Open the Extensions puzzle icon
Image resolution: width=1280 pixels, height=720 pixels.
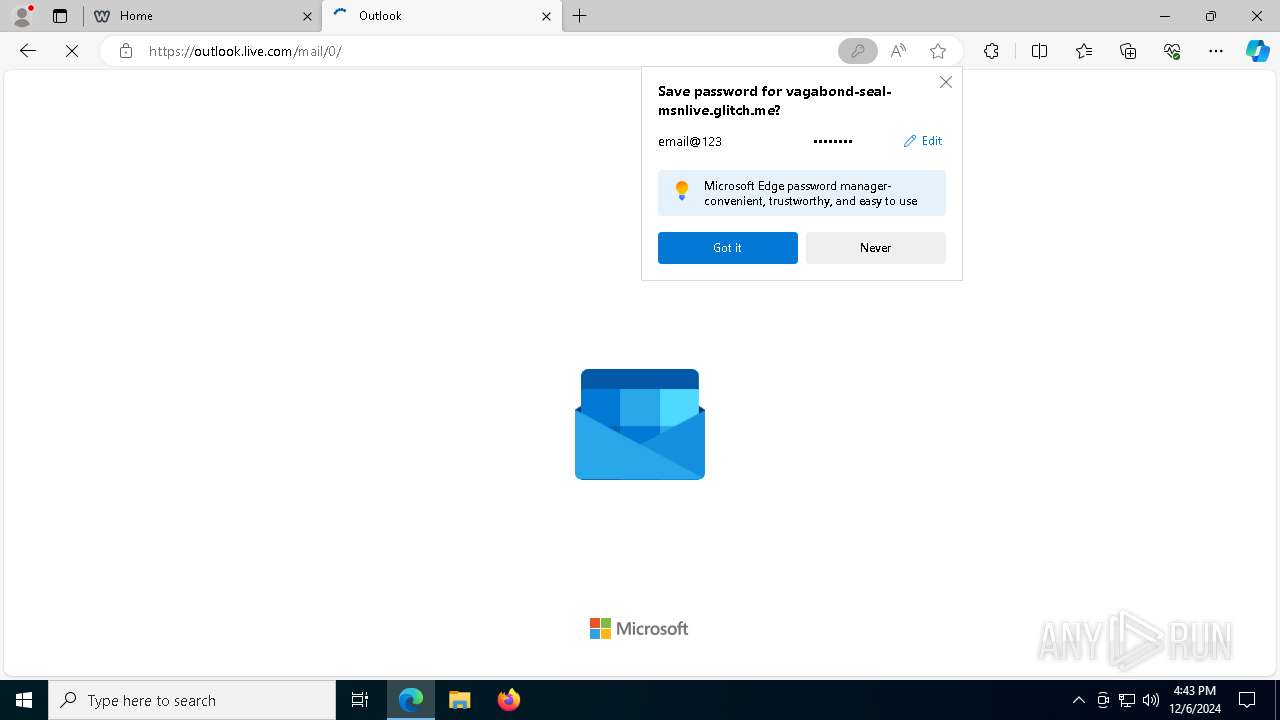tap(991, 51)
